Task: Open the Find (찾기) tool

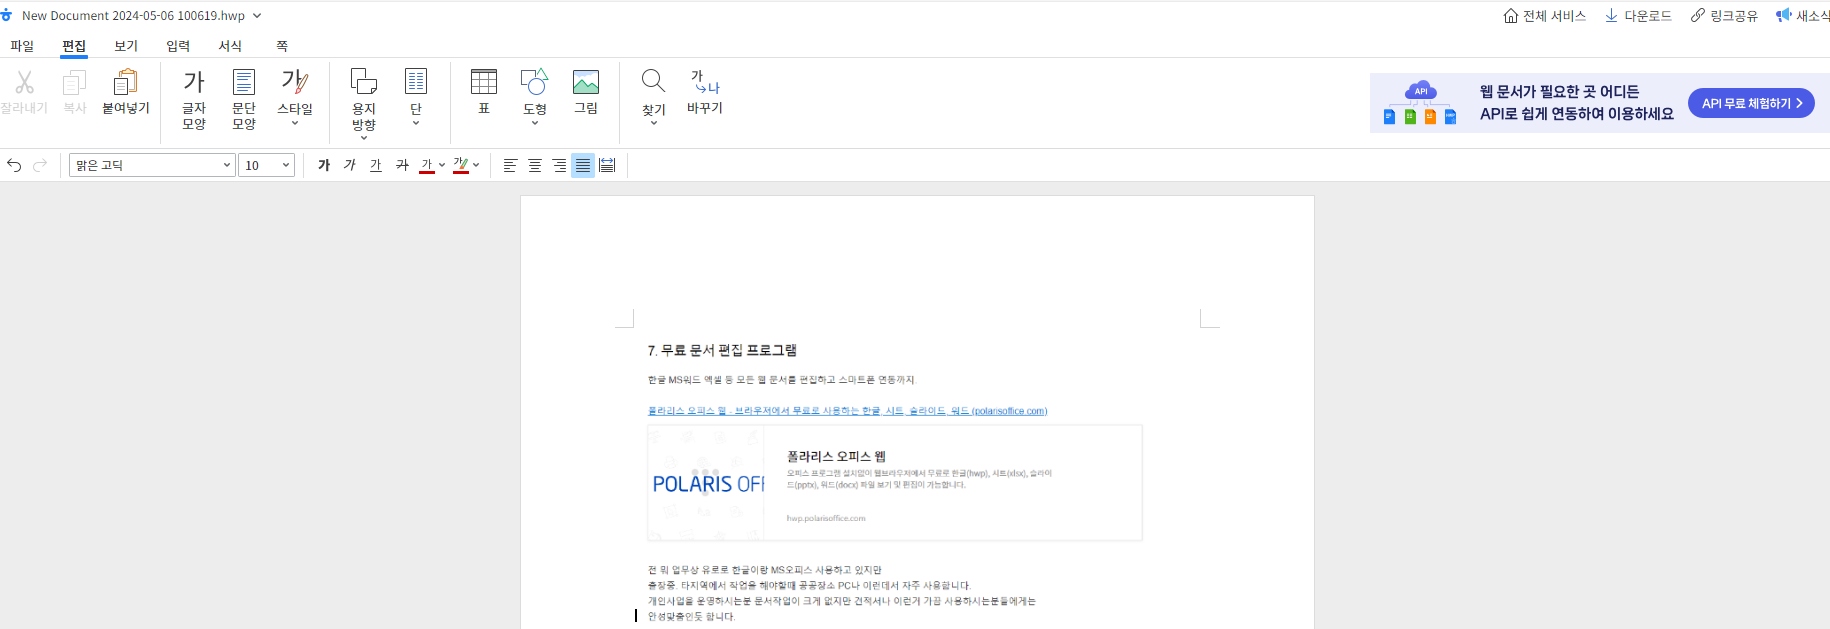Action: click(x=654, y=96)
